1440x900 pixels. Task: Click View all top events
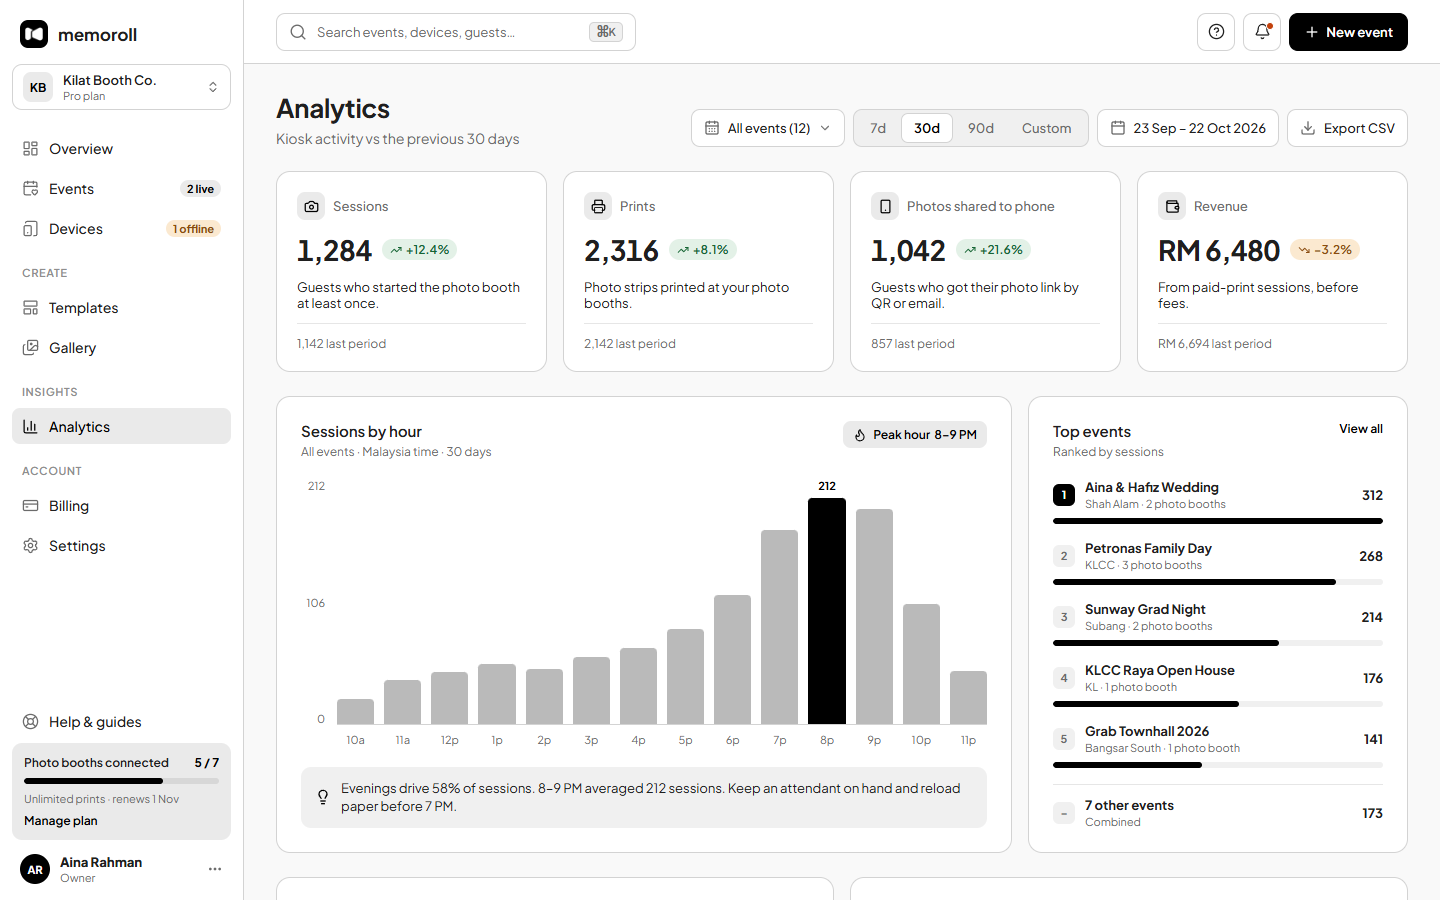[x=1361, y=429]
